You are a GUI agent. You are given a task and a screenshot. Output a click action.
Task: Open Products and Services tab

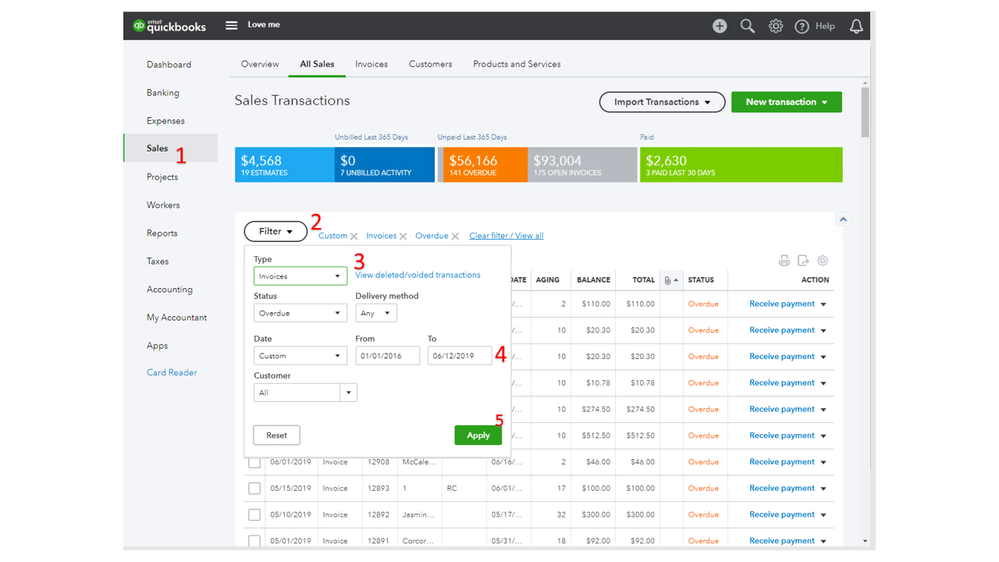point(517,64)
